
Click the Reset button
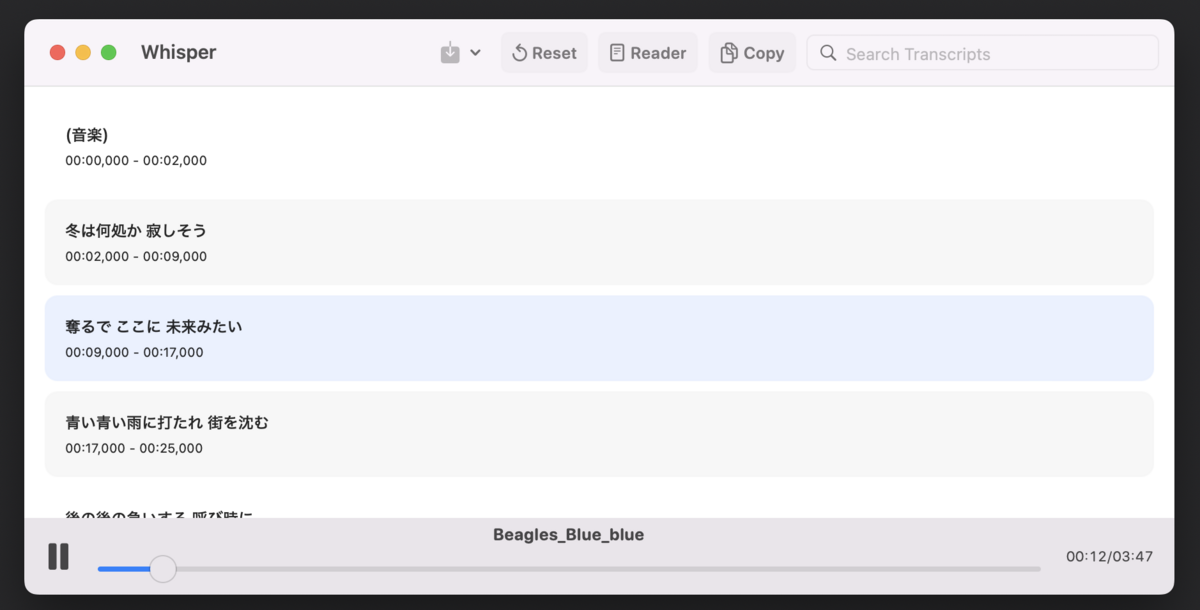click(x=544, y=53)
